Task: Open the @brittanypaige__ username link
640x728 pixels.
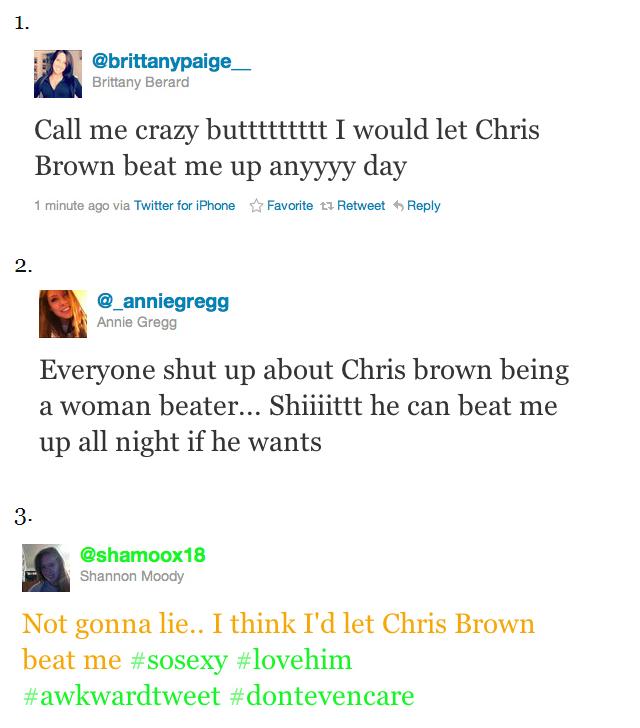Action: coord(171,61)
